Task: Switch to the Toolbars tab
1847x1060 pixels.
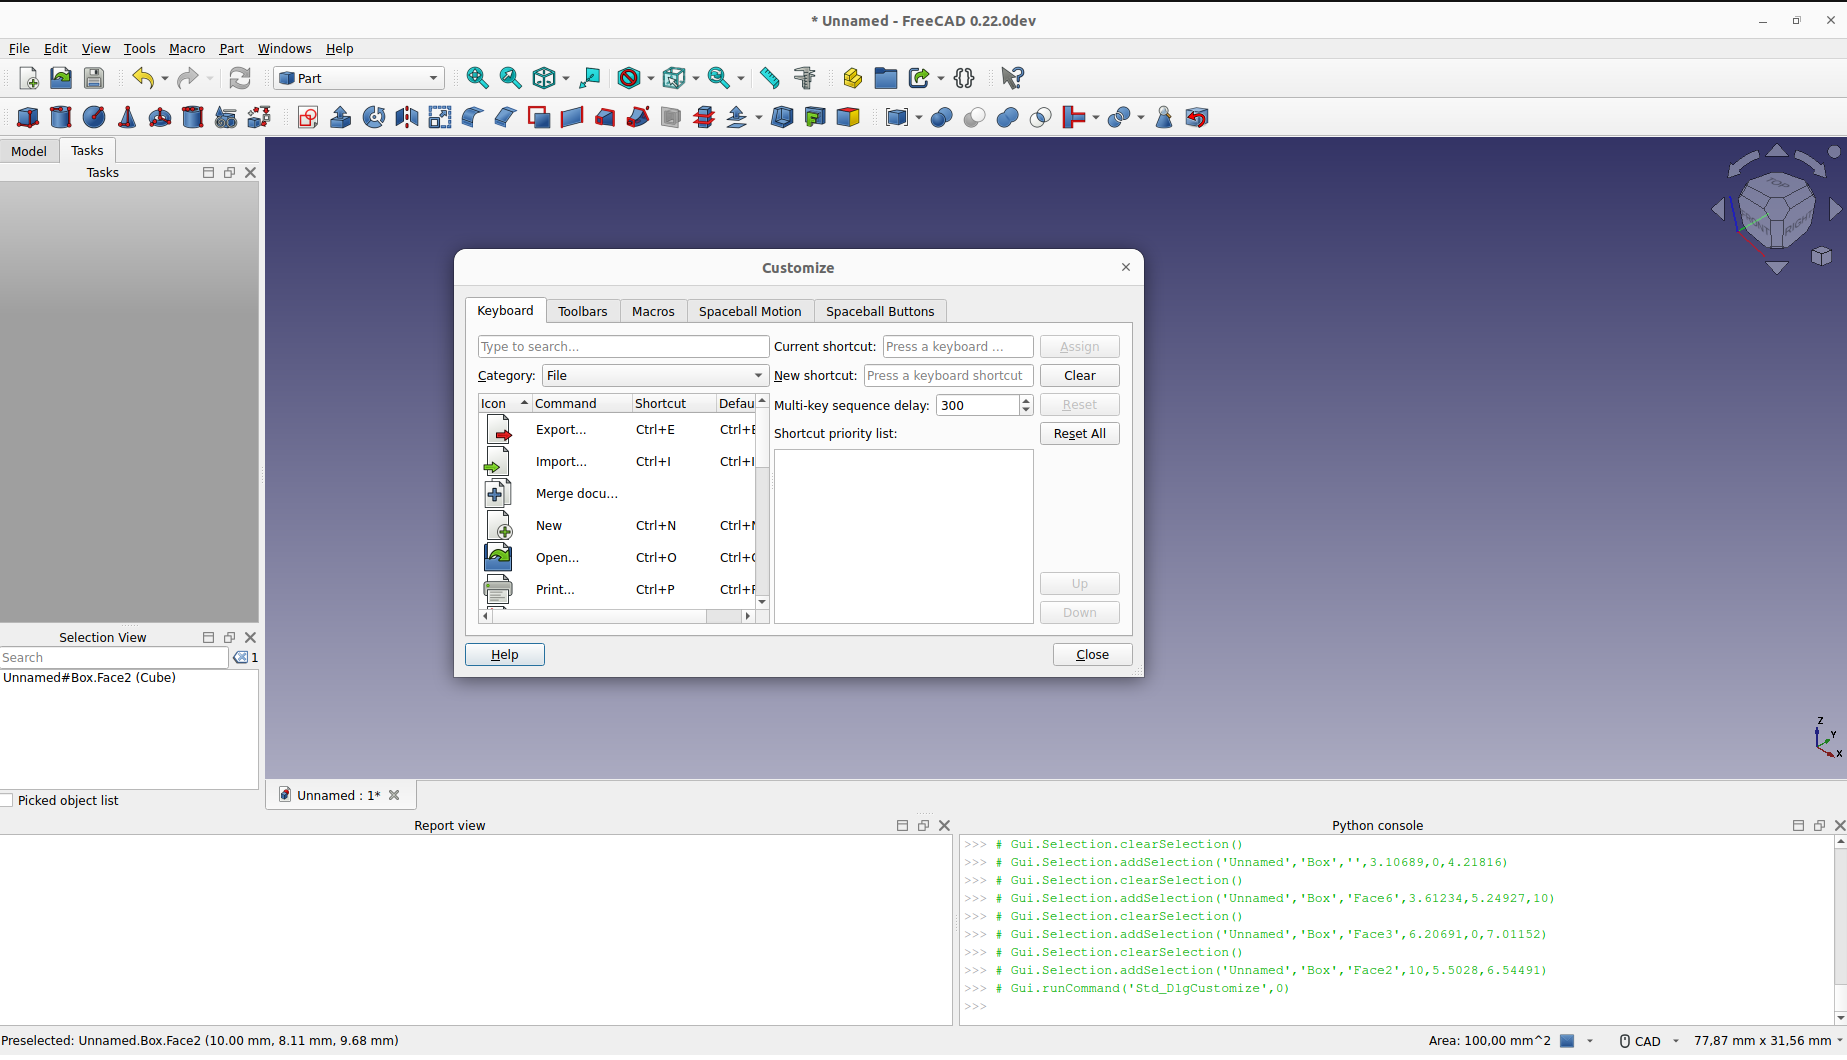Action: click(x=582, y=311)
